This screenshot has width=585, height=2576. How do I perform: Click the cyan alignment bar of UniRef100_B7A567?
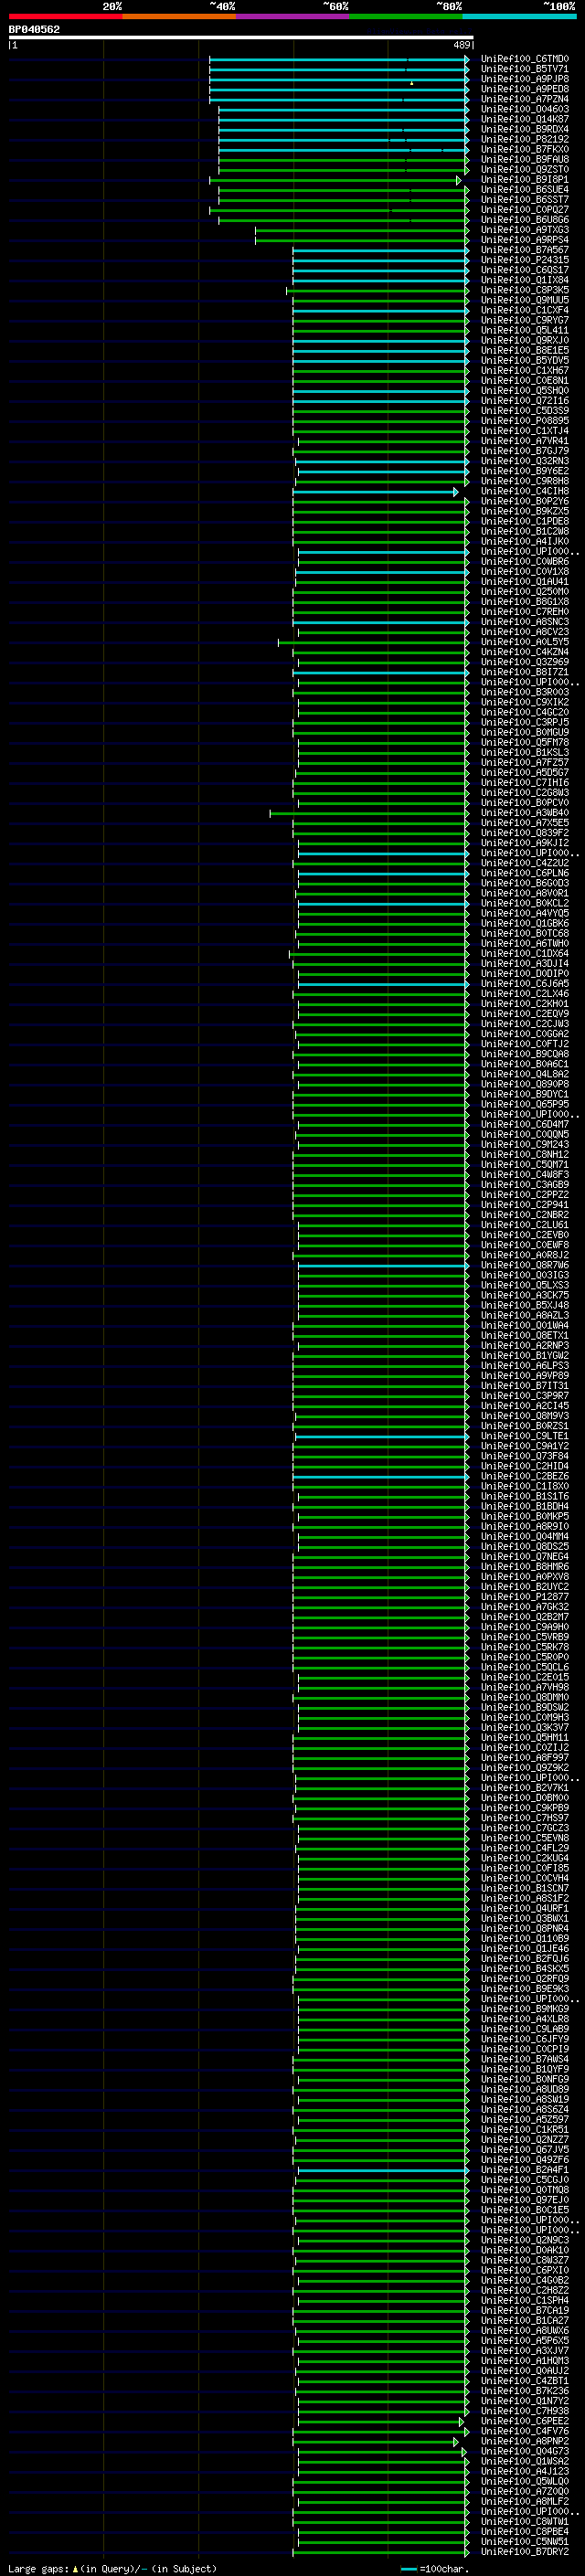click(x=380, y=250)
